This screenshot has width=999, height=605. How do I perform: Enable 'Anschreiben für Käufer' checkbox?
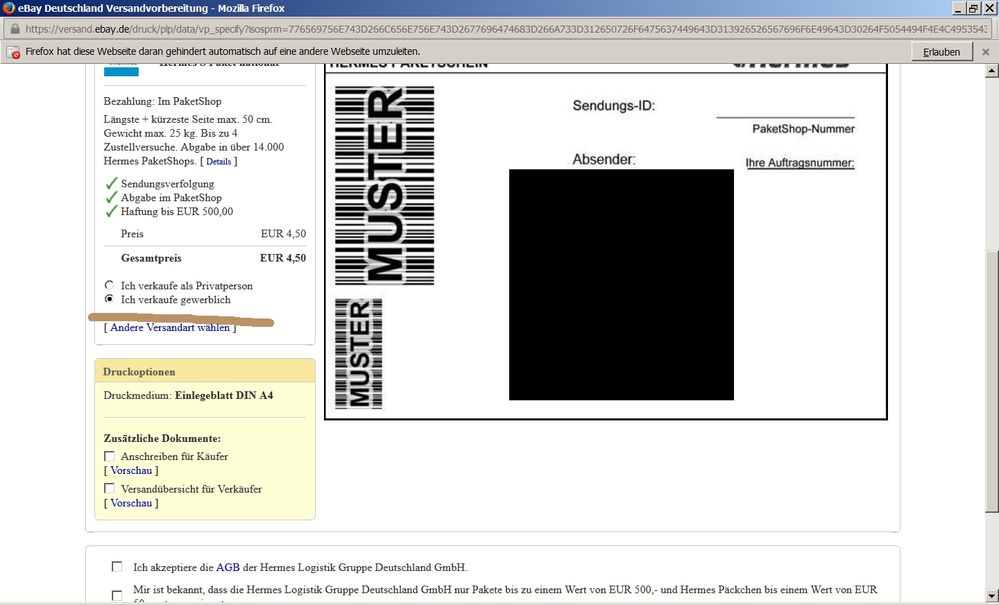click(110, 457)
